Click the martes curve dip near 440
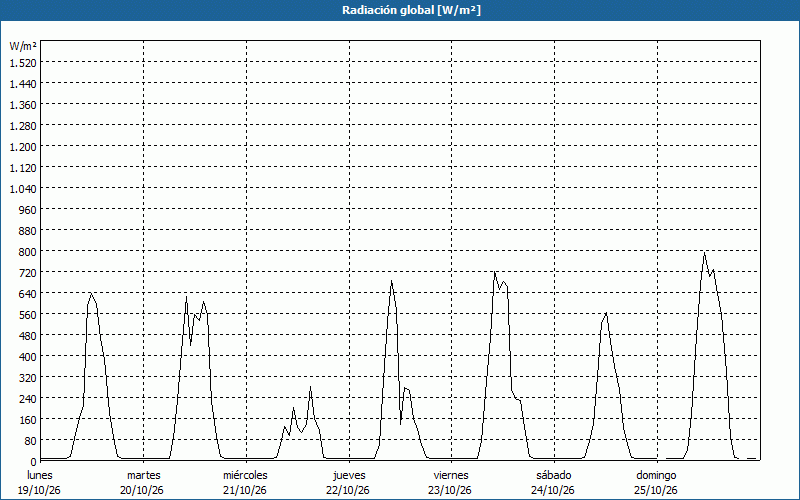This screenshot has height=500, width=800. pos(190,345)
